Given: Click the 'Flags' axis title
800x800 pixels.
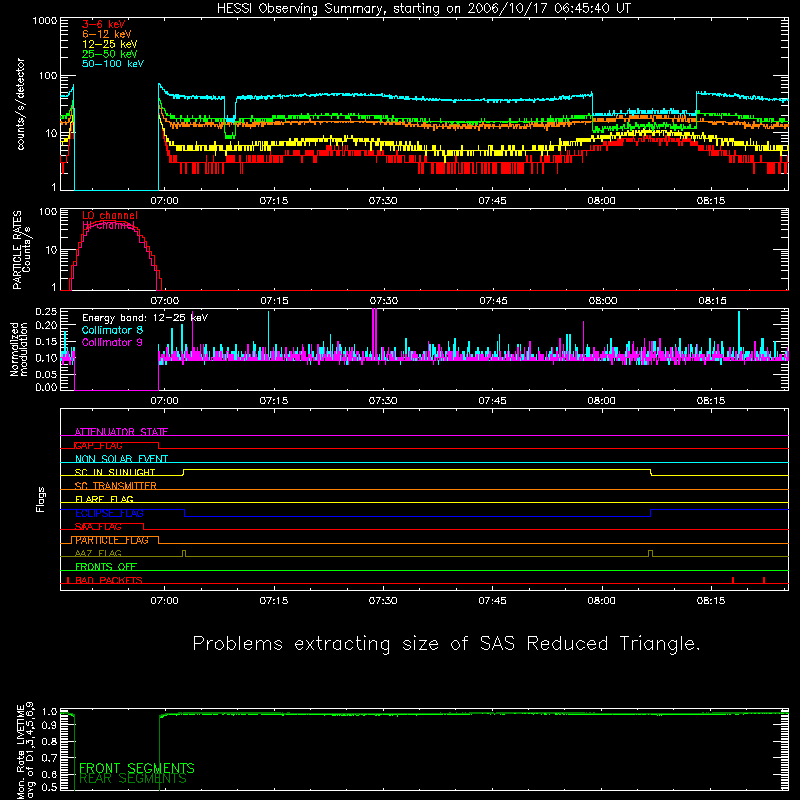Looking at the screenshot, I should pyautogui.click(x=41, y=499).
